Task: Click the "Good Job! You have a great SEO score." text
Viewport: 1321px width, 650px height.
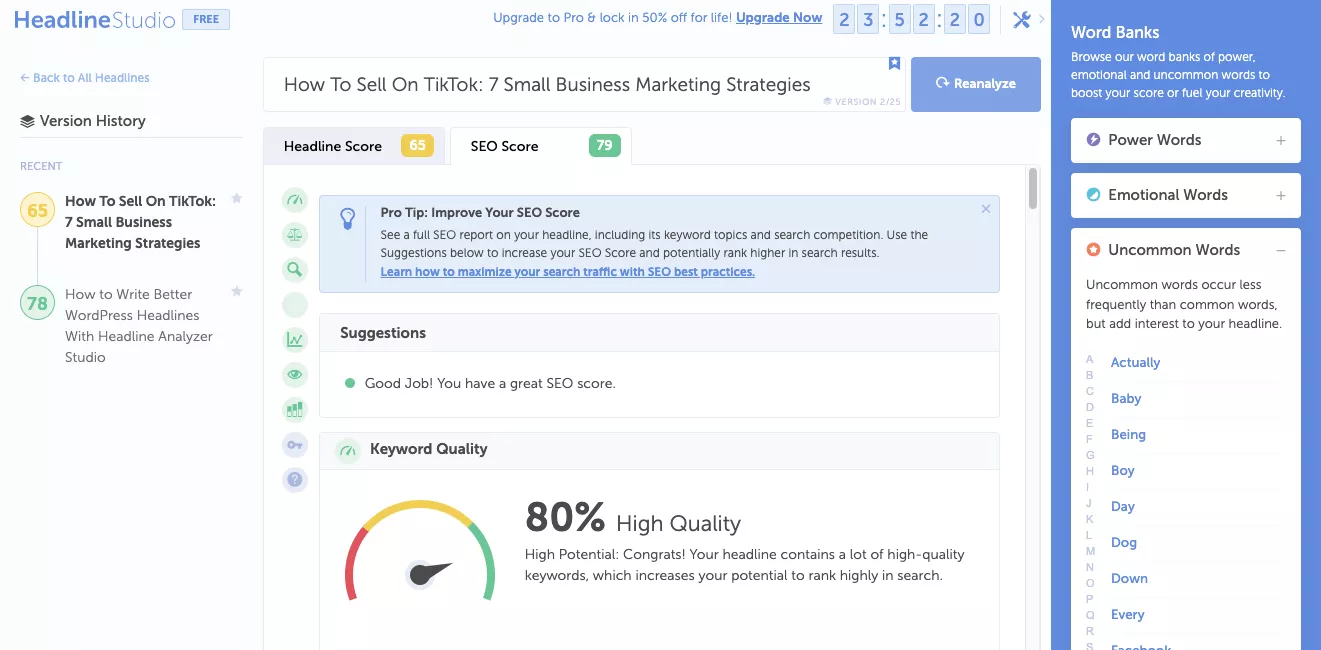Action: pyautogui.click(x=490, y=383)
